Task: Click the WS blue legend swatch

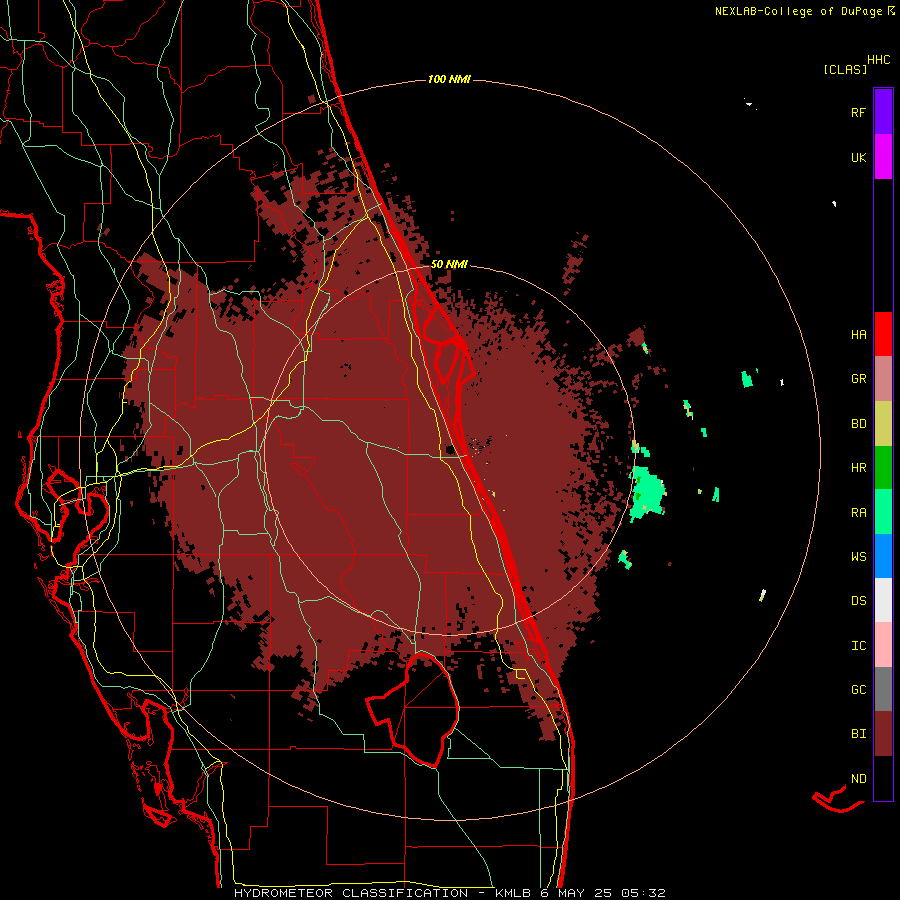Action: [x=883, y=556]
